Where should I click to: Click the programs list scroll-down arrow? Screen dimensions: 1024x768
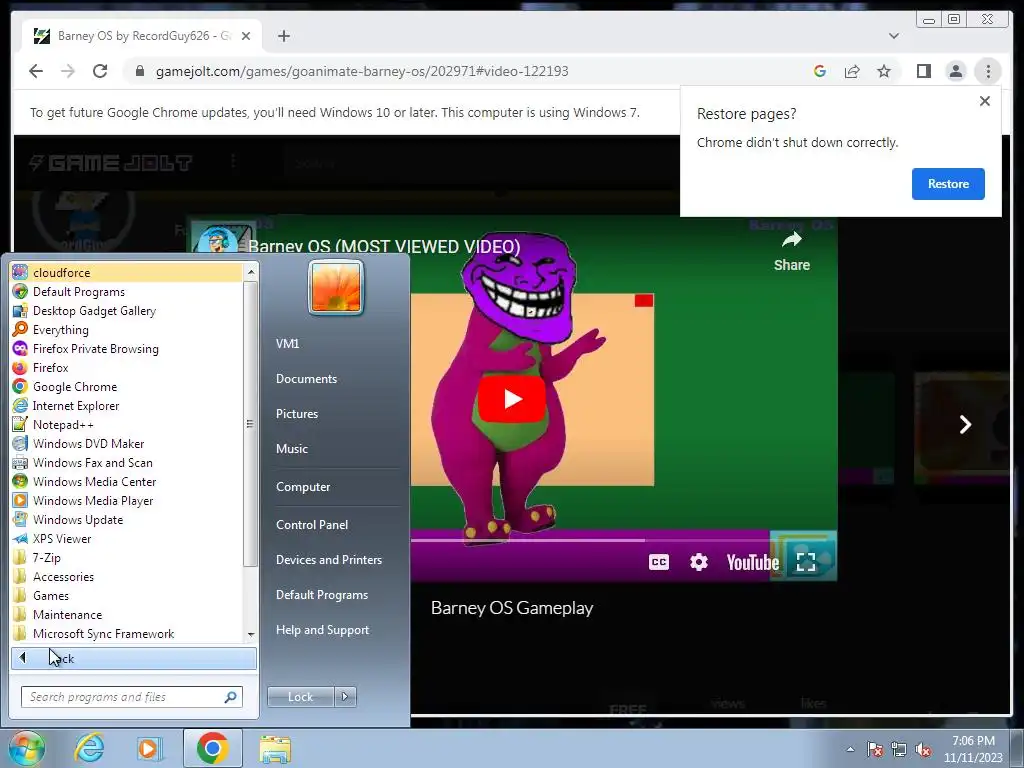250,634
